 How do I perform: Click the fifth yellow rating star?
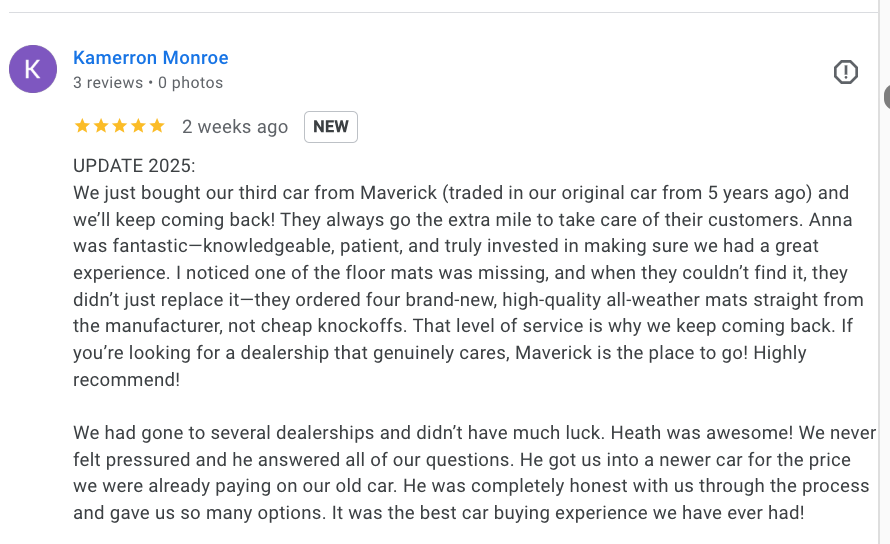(x=157, y=126)
